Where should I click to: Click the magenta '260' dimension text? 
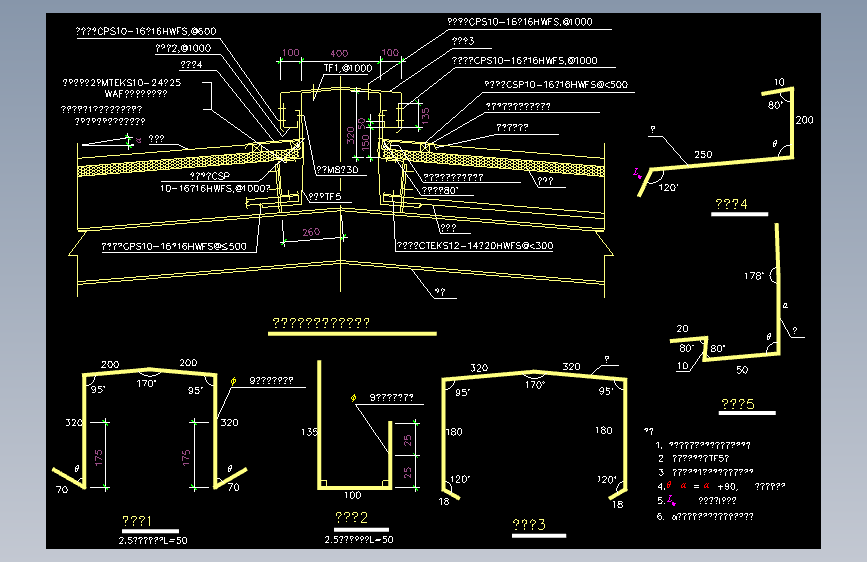tap(311, 232)
